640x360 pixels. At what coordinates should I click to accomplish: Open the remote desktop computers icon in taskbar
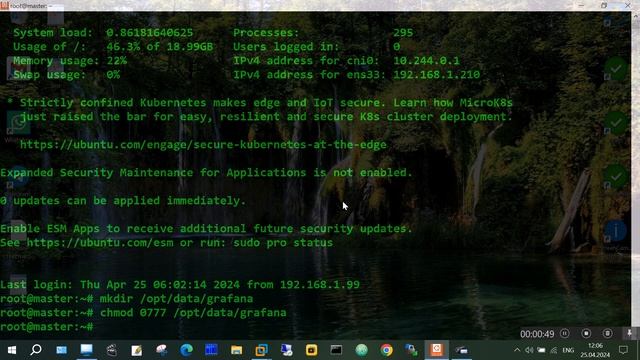pos(287,350)
